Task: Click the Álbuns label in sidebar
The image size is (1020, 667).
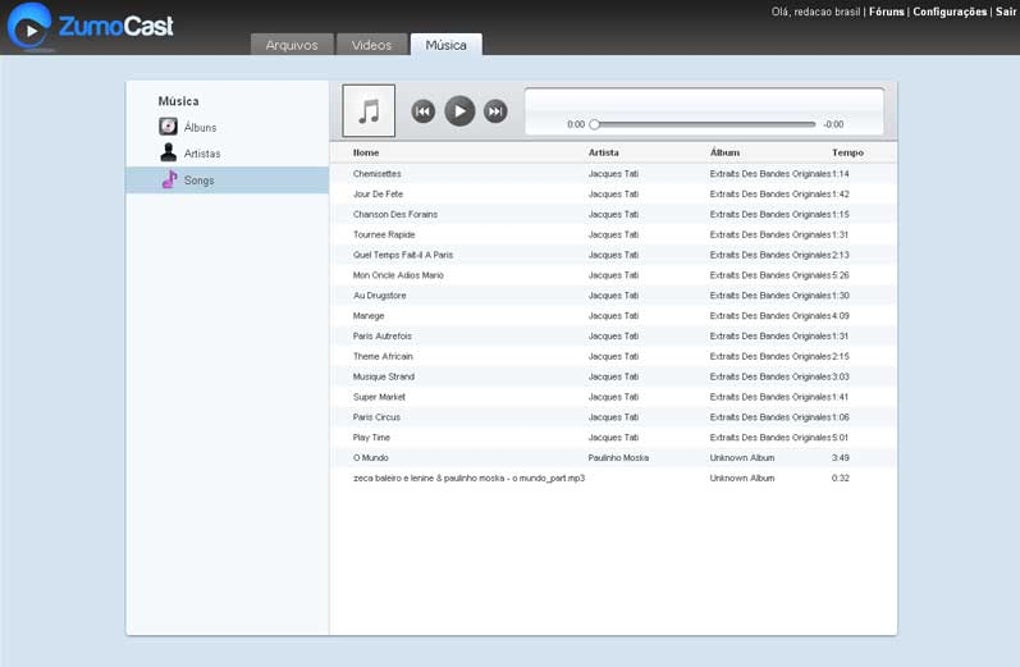Action: [200, 128]
